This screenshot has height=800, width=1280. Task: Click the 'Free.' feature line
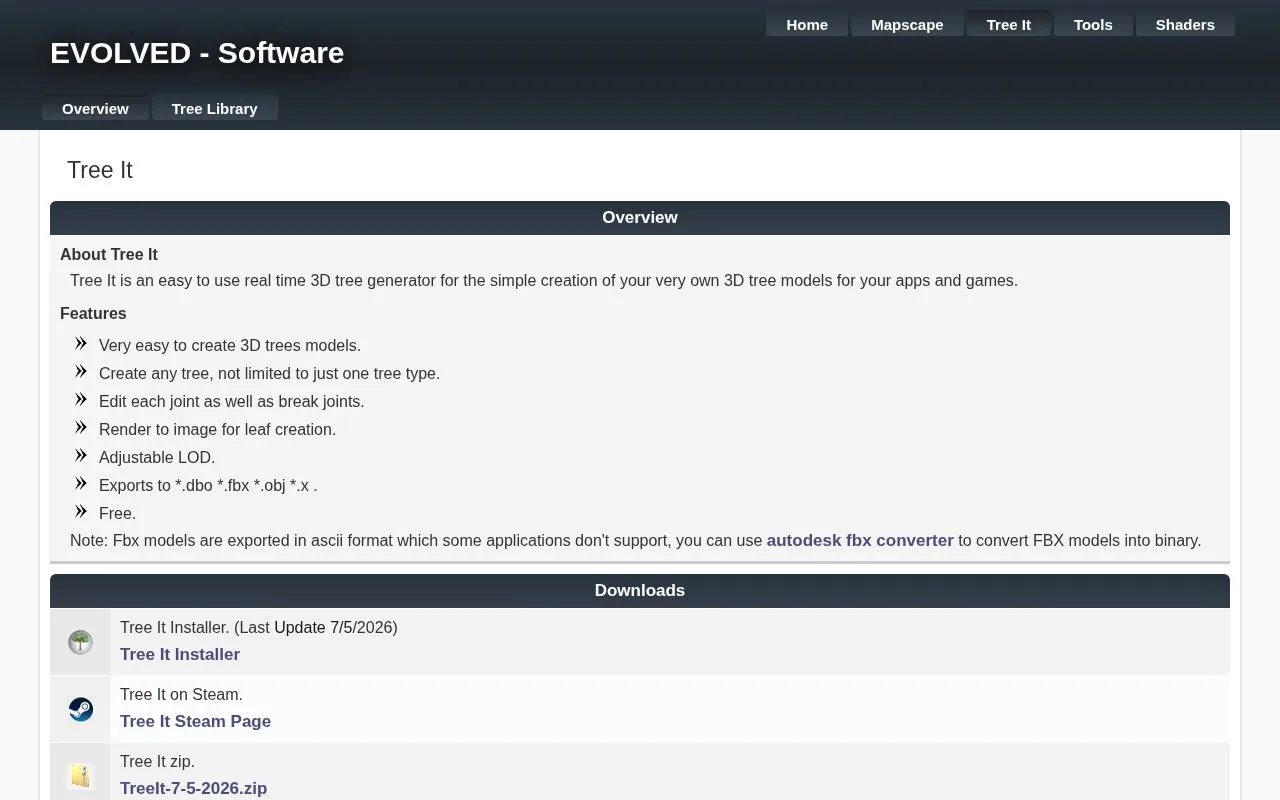(117, 513)
